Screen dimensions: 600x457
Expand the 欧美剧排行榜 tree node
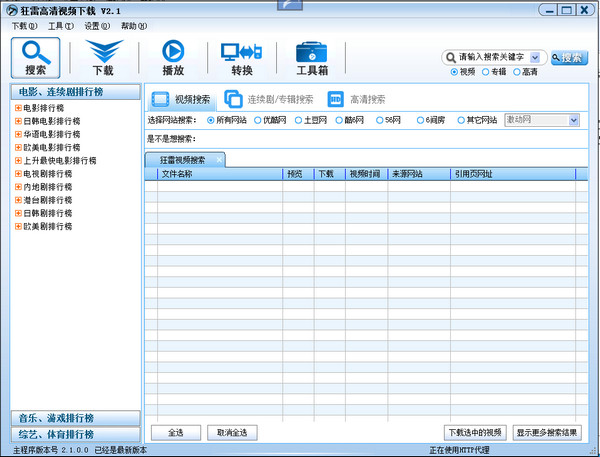click(x=18, y=226)
